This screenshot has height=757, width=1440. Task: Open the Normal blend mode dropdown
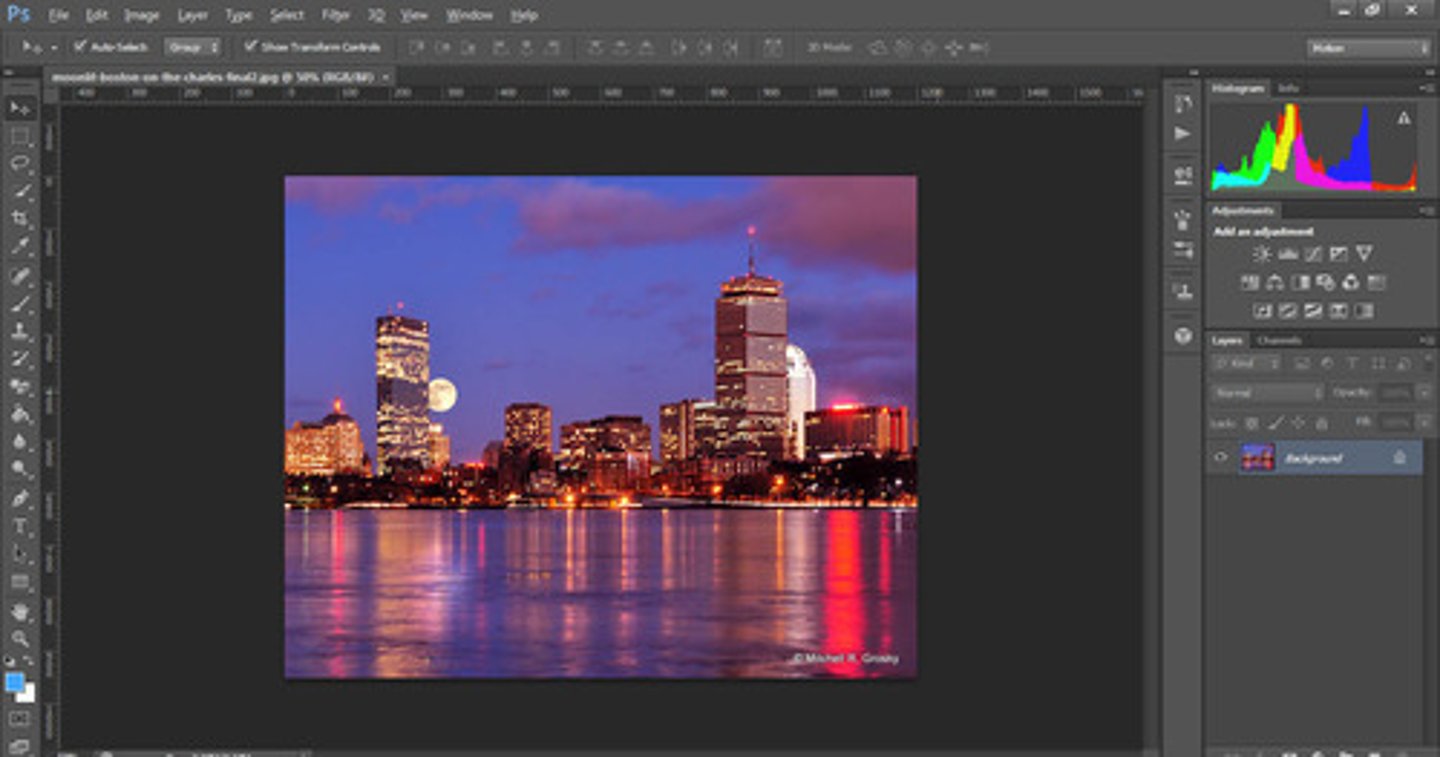pos(1267,393)
